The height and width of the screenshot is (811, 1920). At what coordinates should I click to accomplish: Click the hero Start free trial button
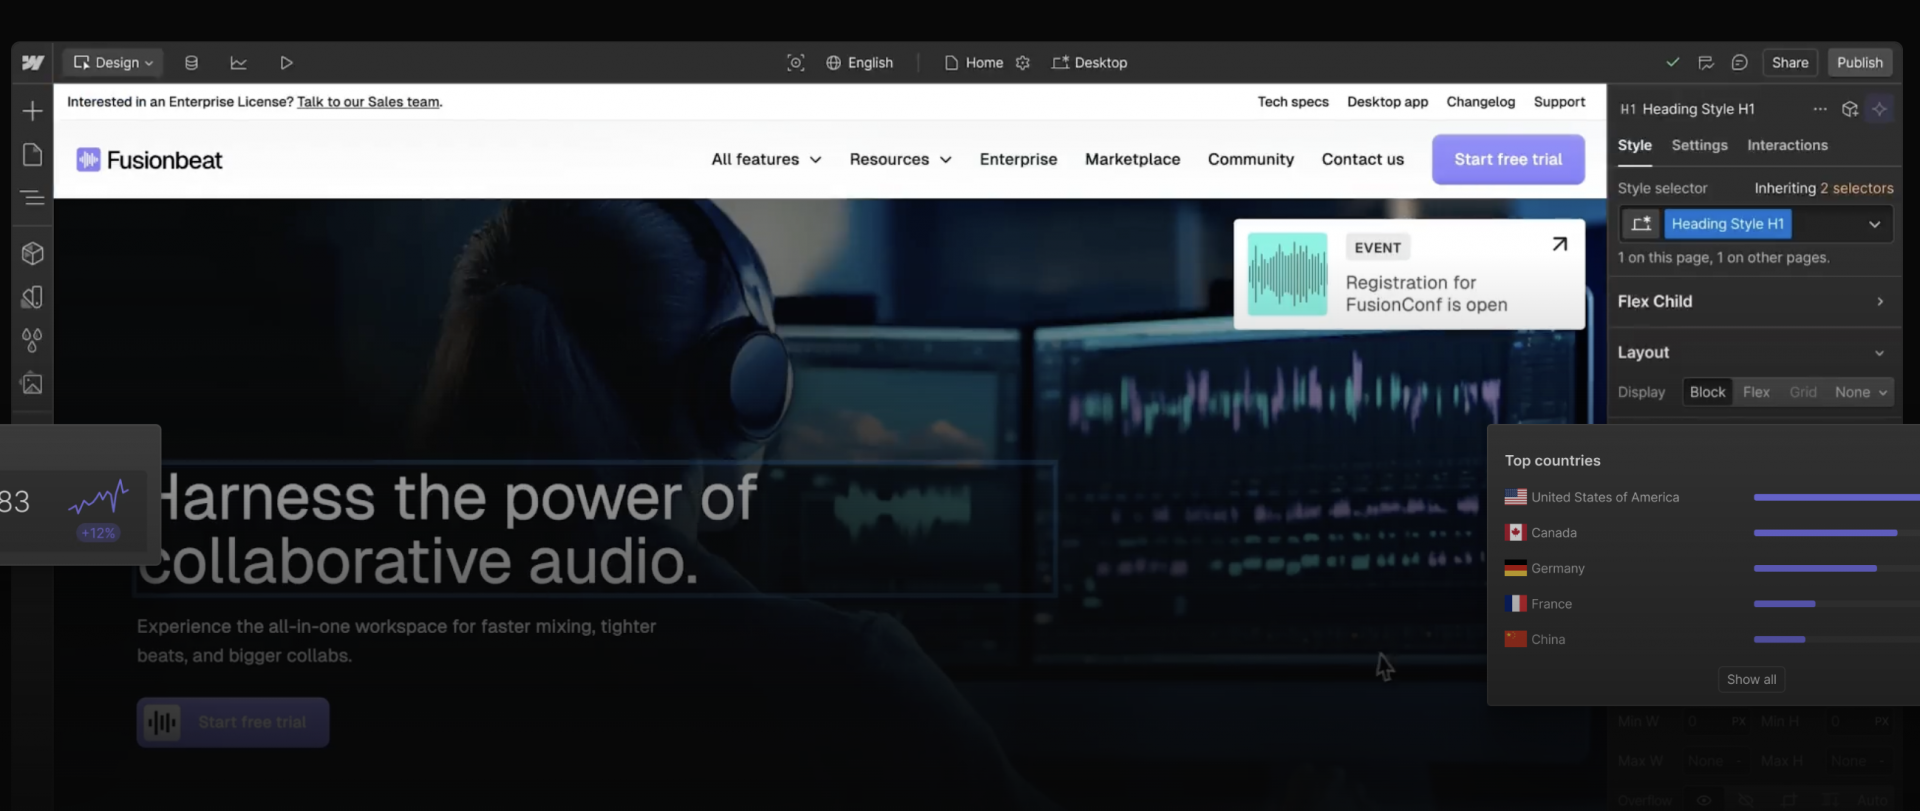[x=233, y=723]
